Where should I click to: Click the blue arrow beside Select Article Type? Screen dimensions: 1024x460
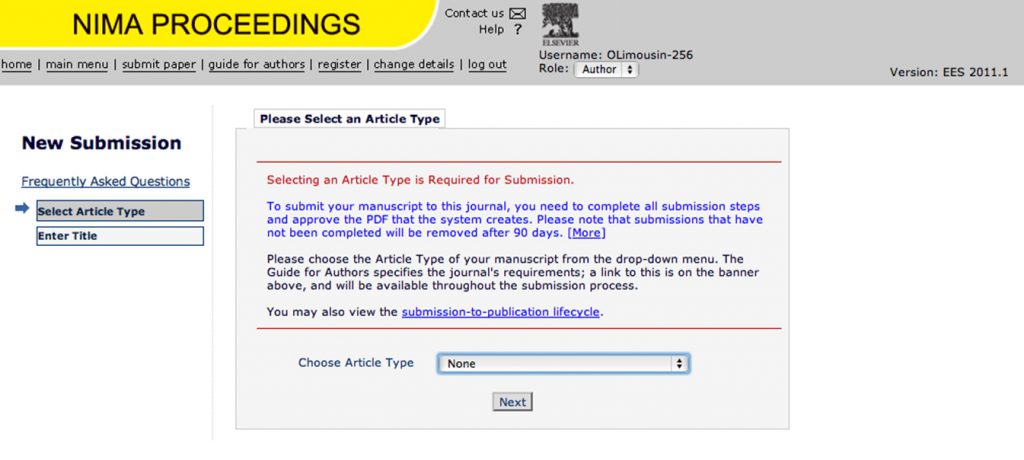click(x=24, y=210)
